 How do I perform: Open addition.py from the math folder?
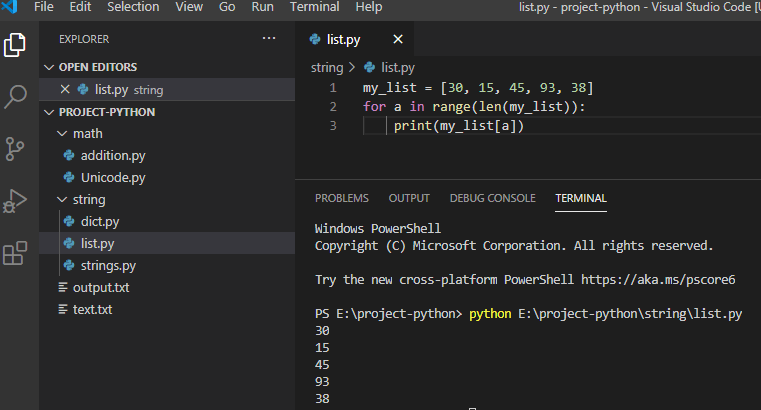click(x=113, y=155)
